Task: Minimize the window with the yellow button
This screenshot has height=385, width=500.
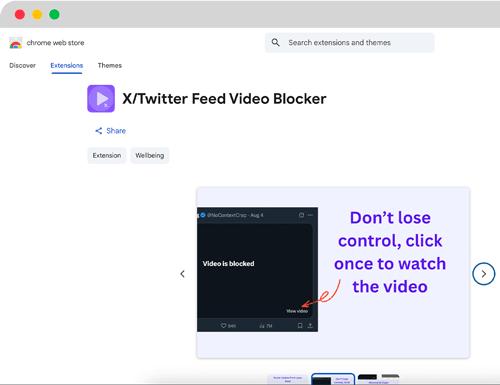Action: (37, 14)
